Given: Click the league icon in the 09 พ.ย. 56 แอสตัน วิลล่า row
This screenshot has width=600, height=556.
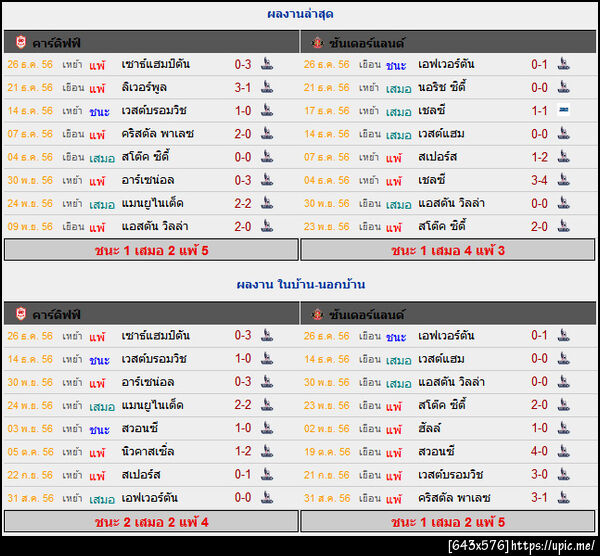Looking at the screenshot, I should click(x=267, y=226).
